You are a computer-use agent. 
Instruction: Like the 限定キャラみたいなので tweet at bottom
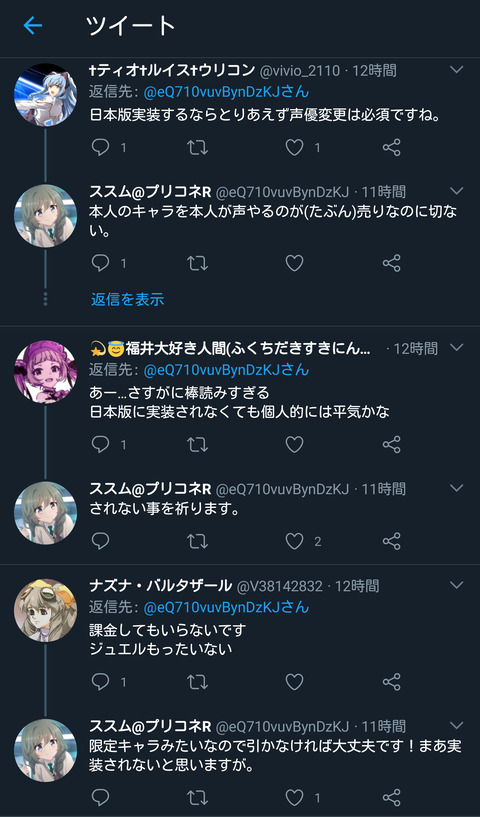coord(294,797)
